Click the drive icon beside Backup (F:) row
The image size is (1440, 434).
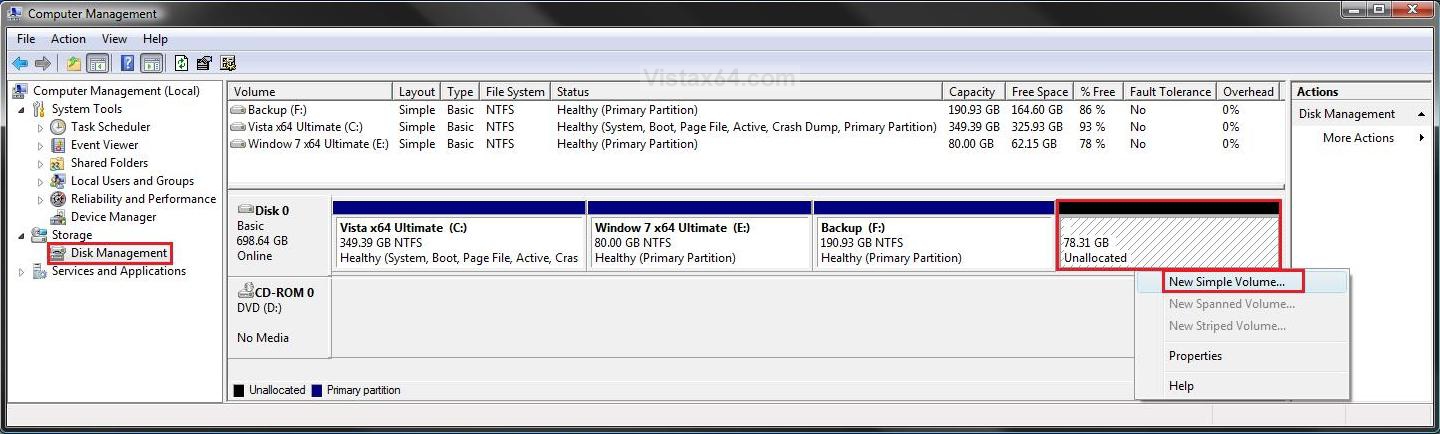[238, 110]
